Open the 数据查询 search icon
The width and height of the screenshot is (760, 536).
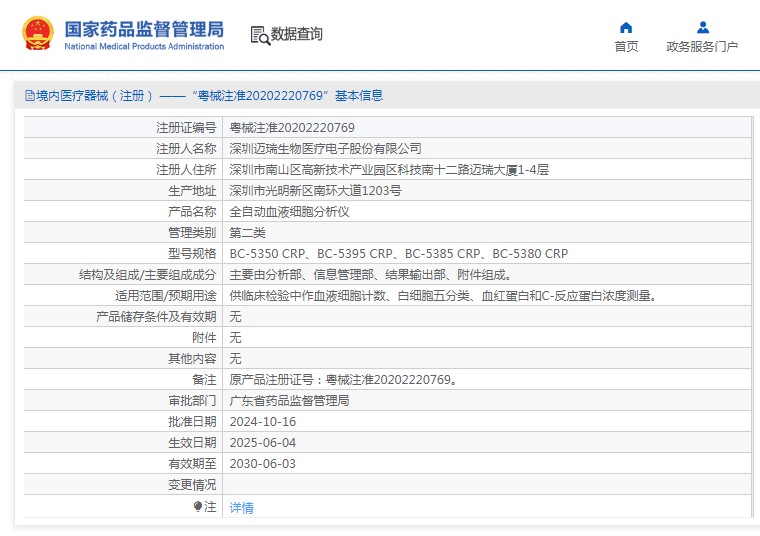[260, 36]
